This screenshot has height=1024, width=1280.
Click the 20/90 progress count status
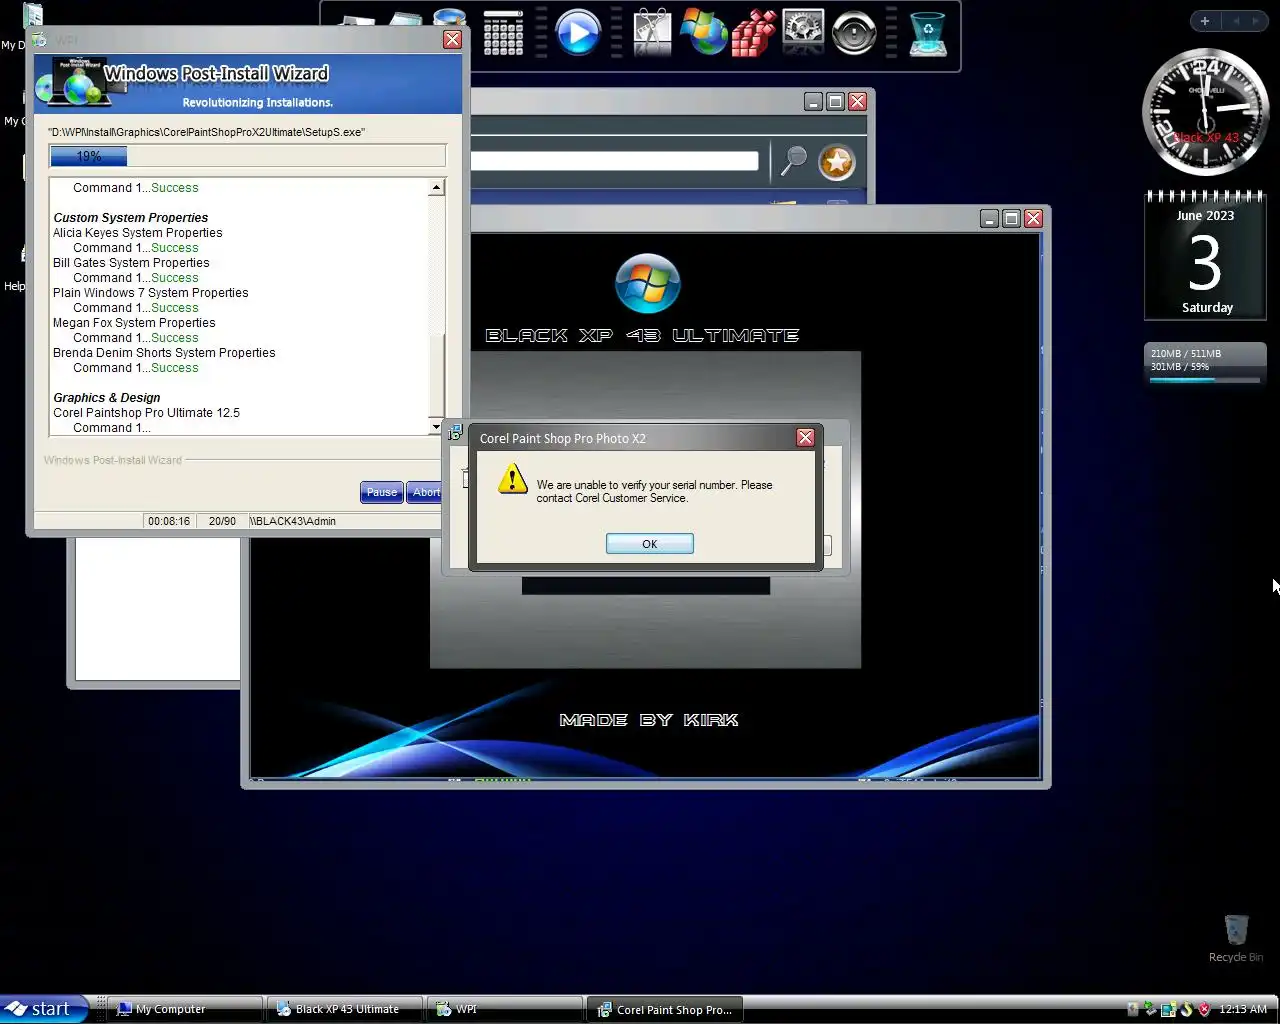click(x=222, y=521)
